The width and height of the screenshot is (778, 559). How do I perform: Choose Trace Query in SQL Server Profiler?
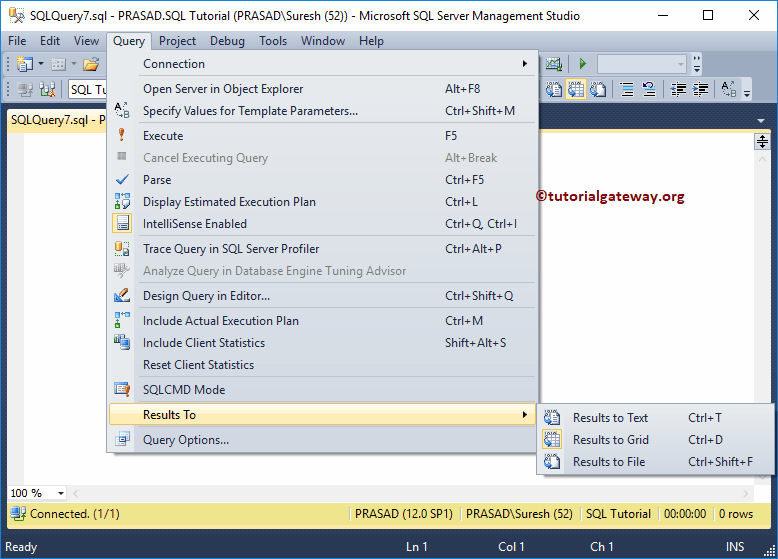323,249
